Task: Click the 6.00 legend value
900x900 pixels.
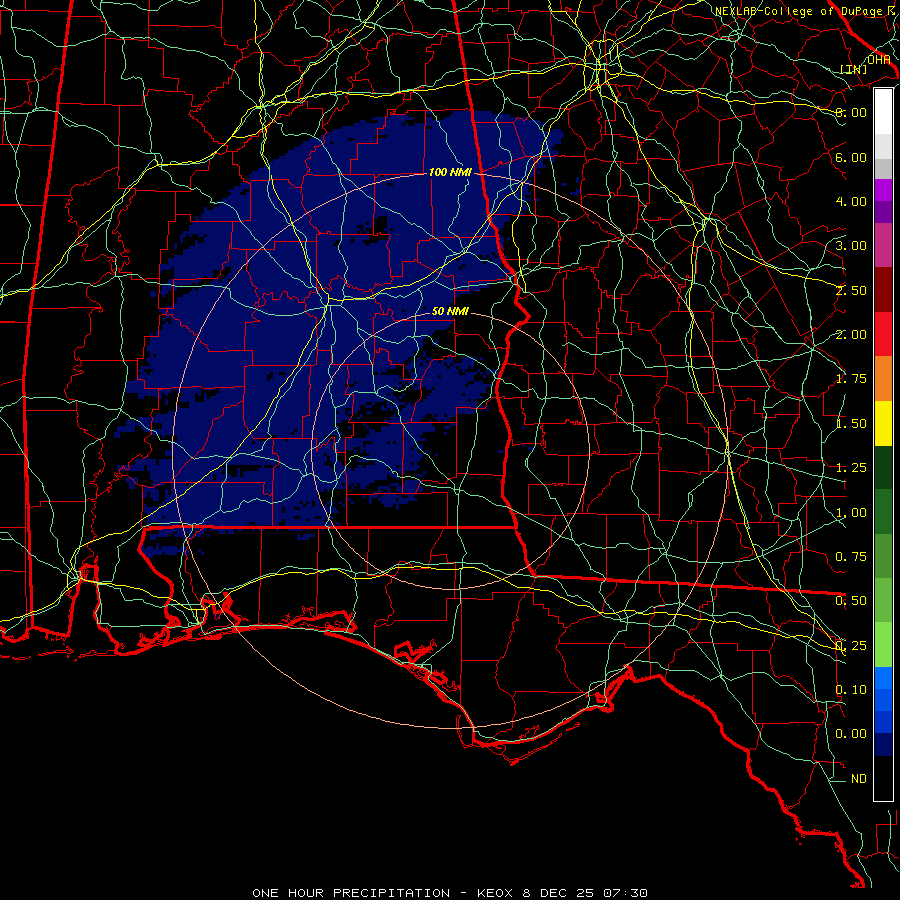Action: coord(851,157)
